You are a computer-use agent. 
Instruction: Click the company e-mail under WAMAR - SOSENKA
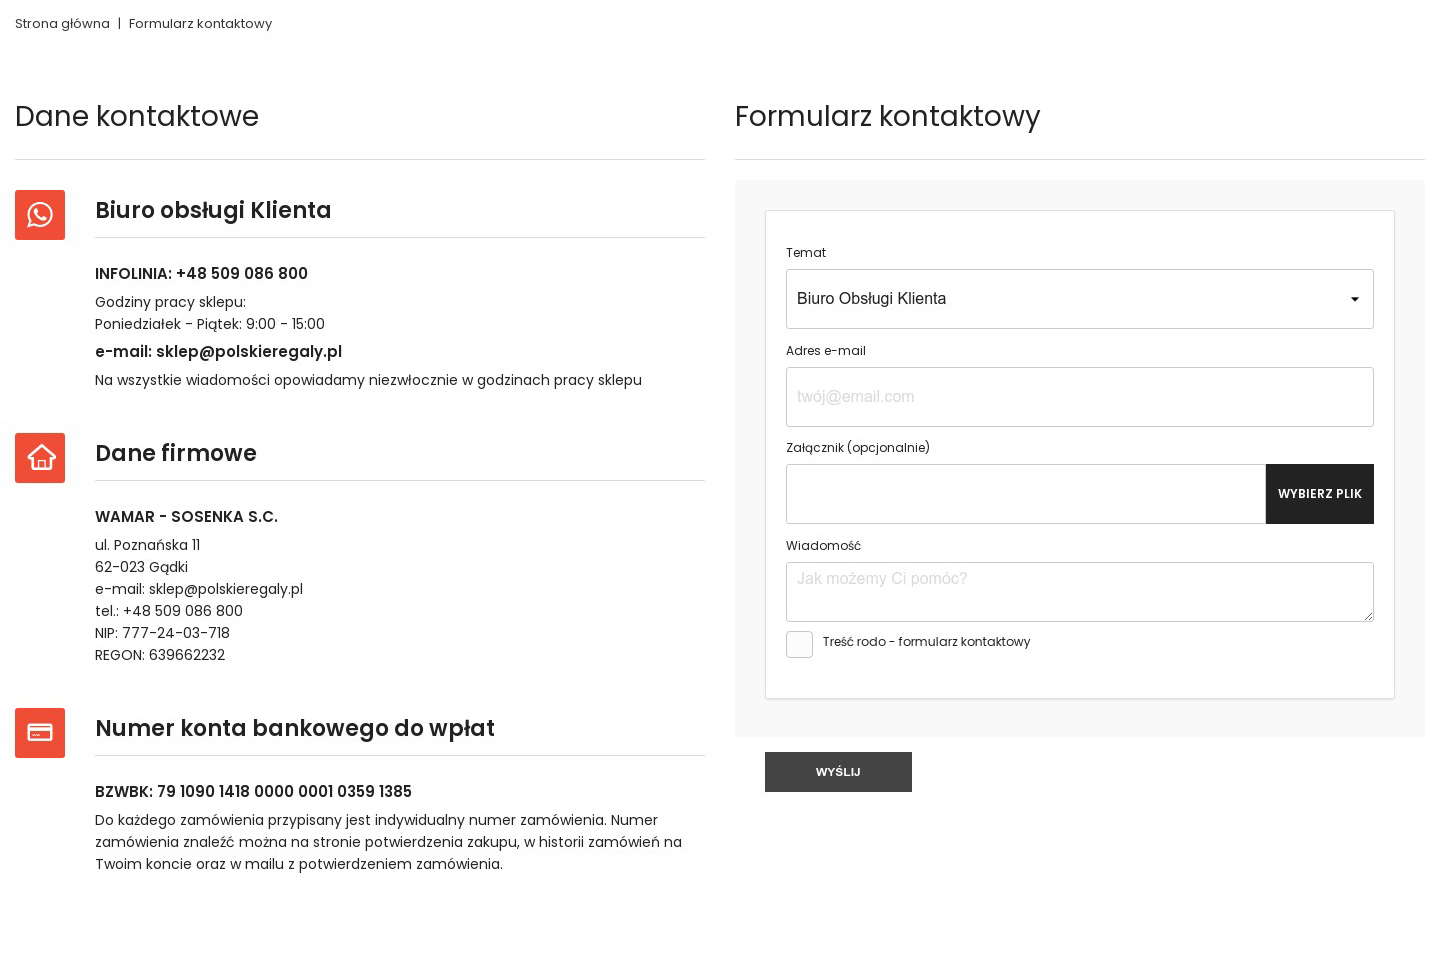226,589
